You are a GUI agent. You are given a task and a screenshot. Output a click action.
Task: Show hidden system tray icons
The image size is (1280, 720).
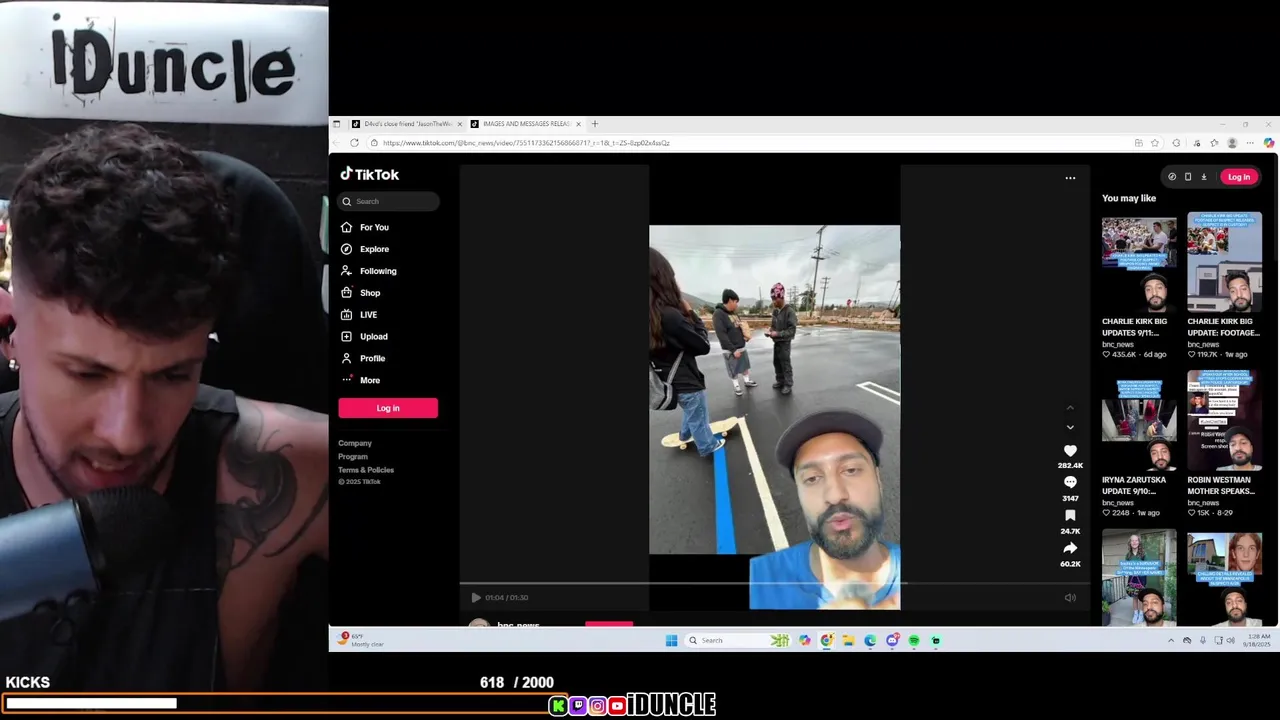click(x=1171, y=640)
